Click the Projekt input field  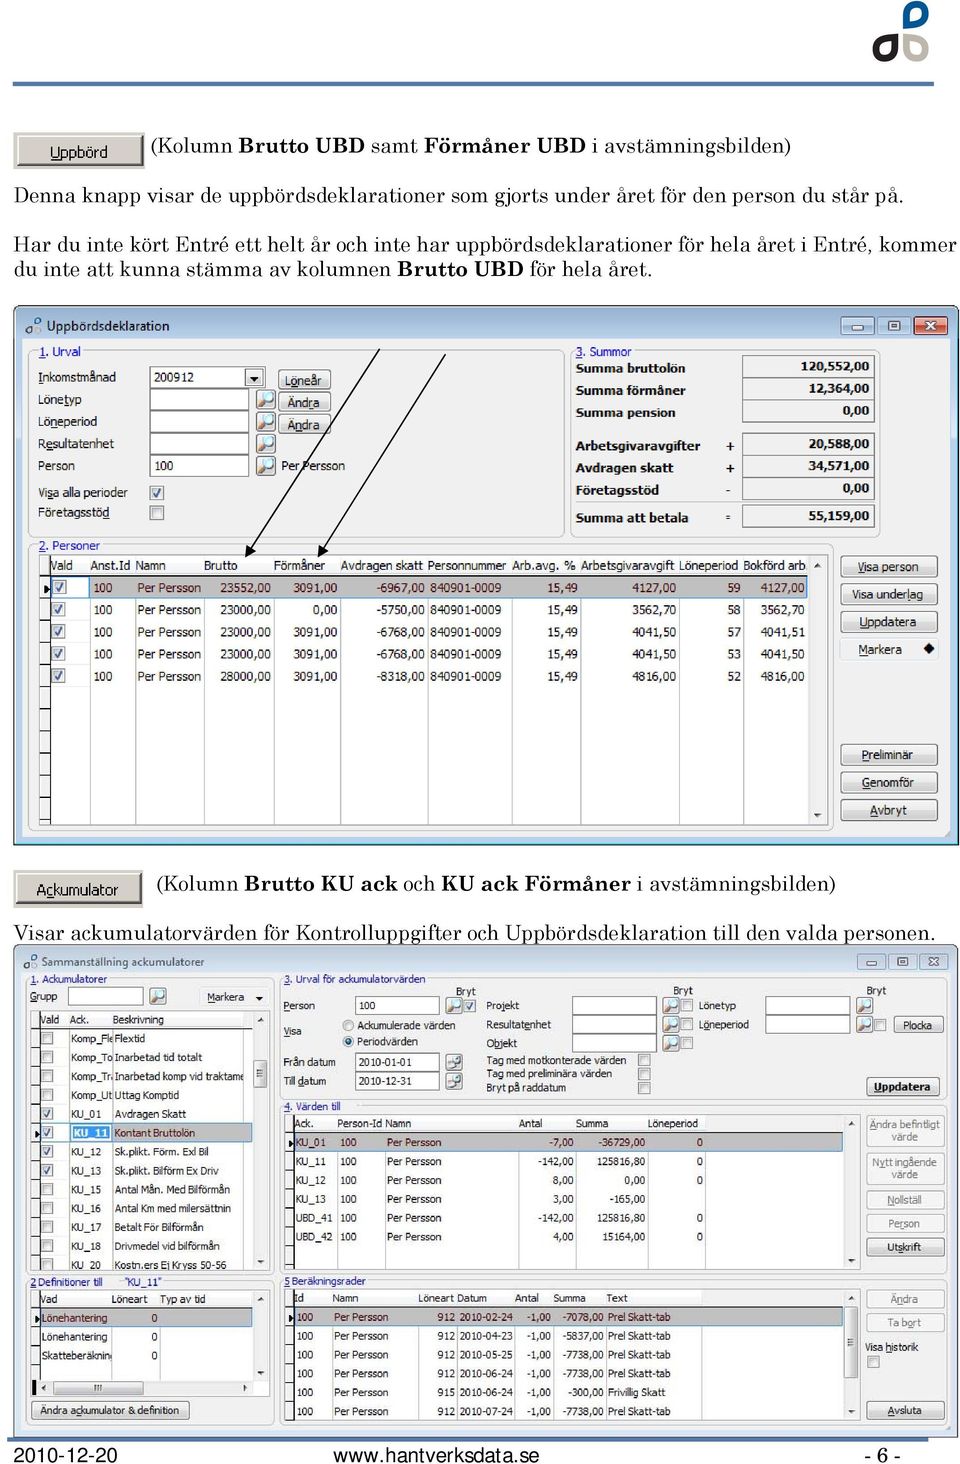coord(613,1005)
